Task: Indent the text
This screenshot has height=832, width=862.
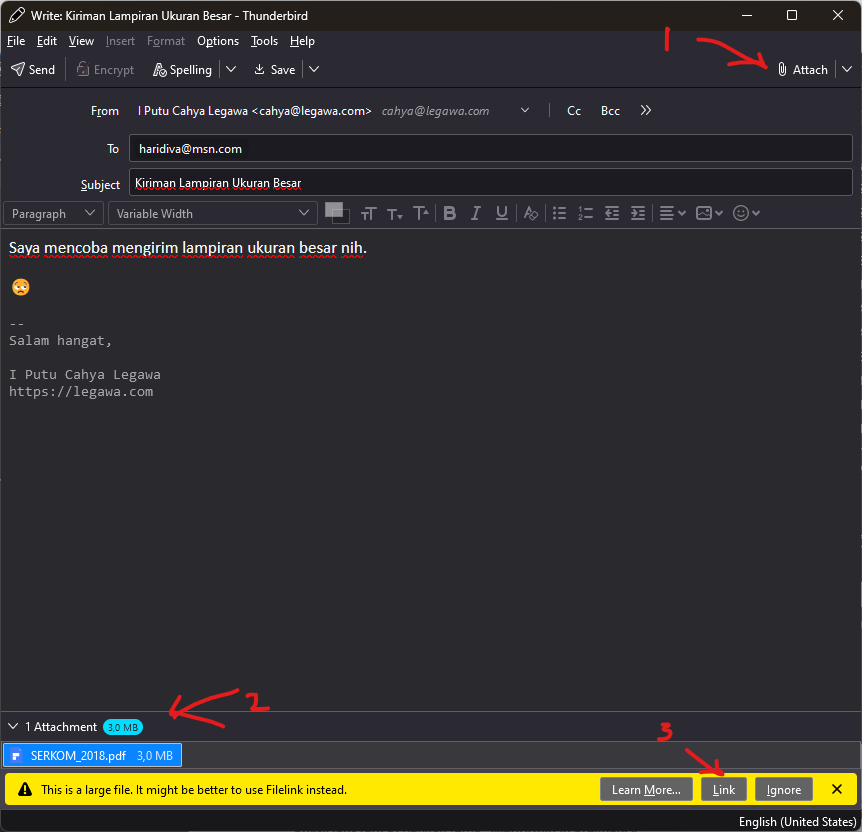Action: [x=638, y=213]
